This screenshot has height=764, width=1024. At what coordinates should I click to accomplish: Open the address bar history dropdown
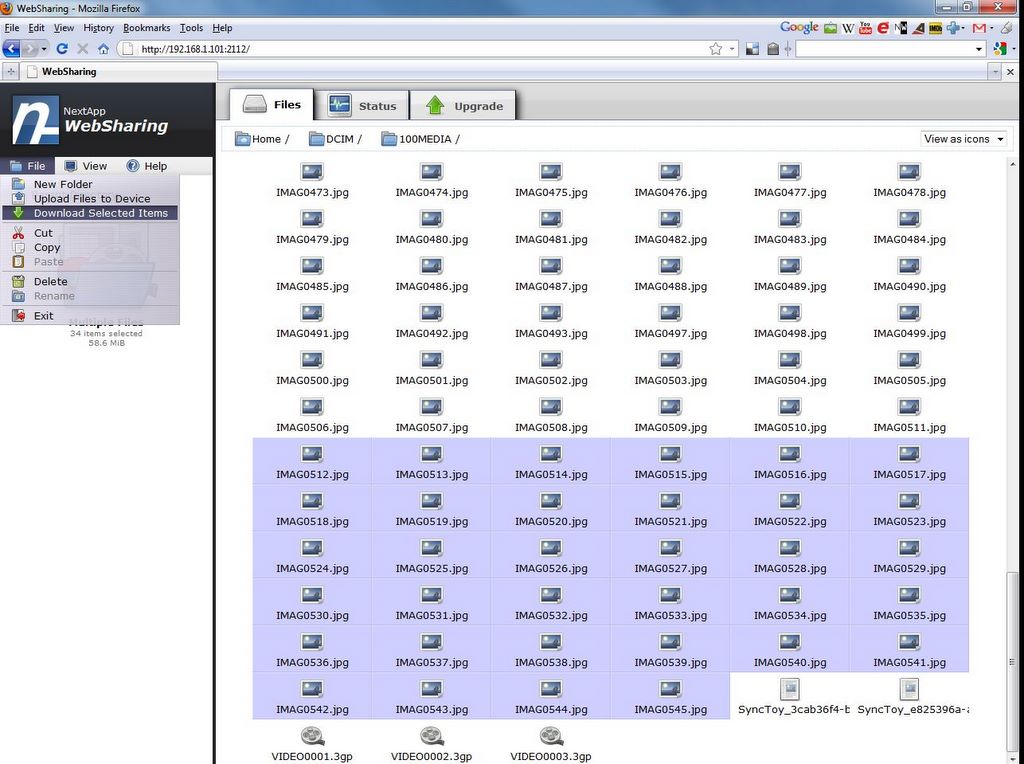pyautogui.click(x=732, y=48)
